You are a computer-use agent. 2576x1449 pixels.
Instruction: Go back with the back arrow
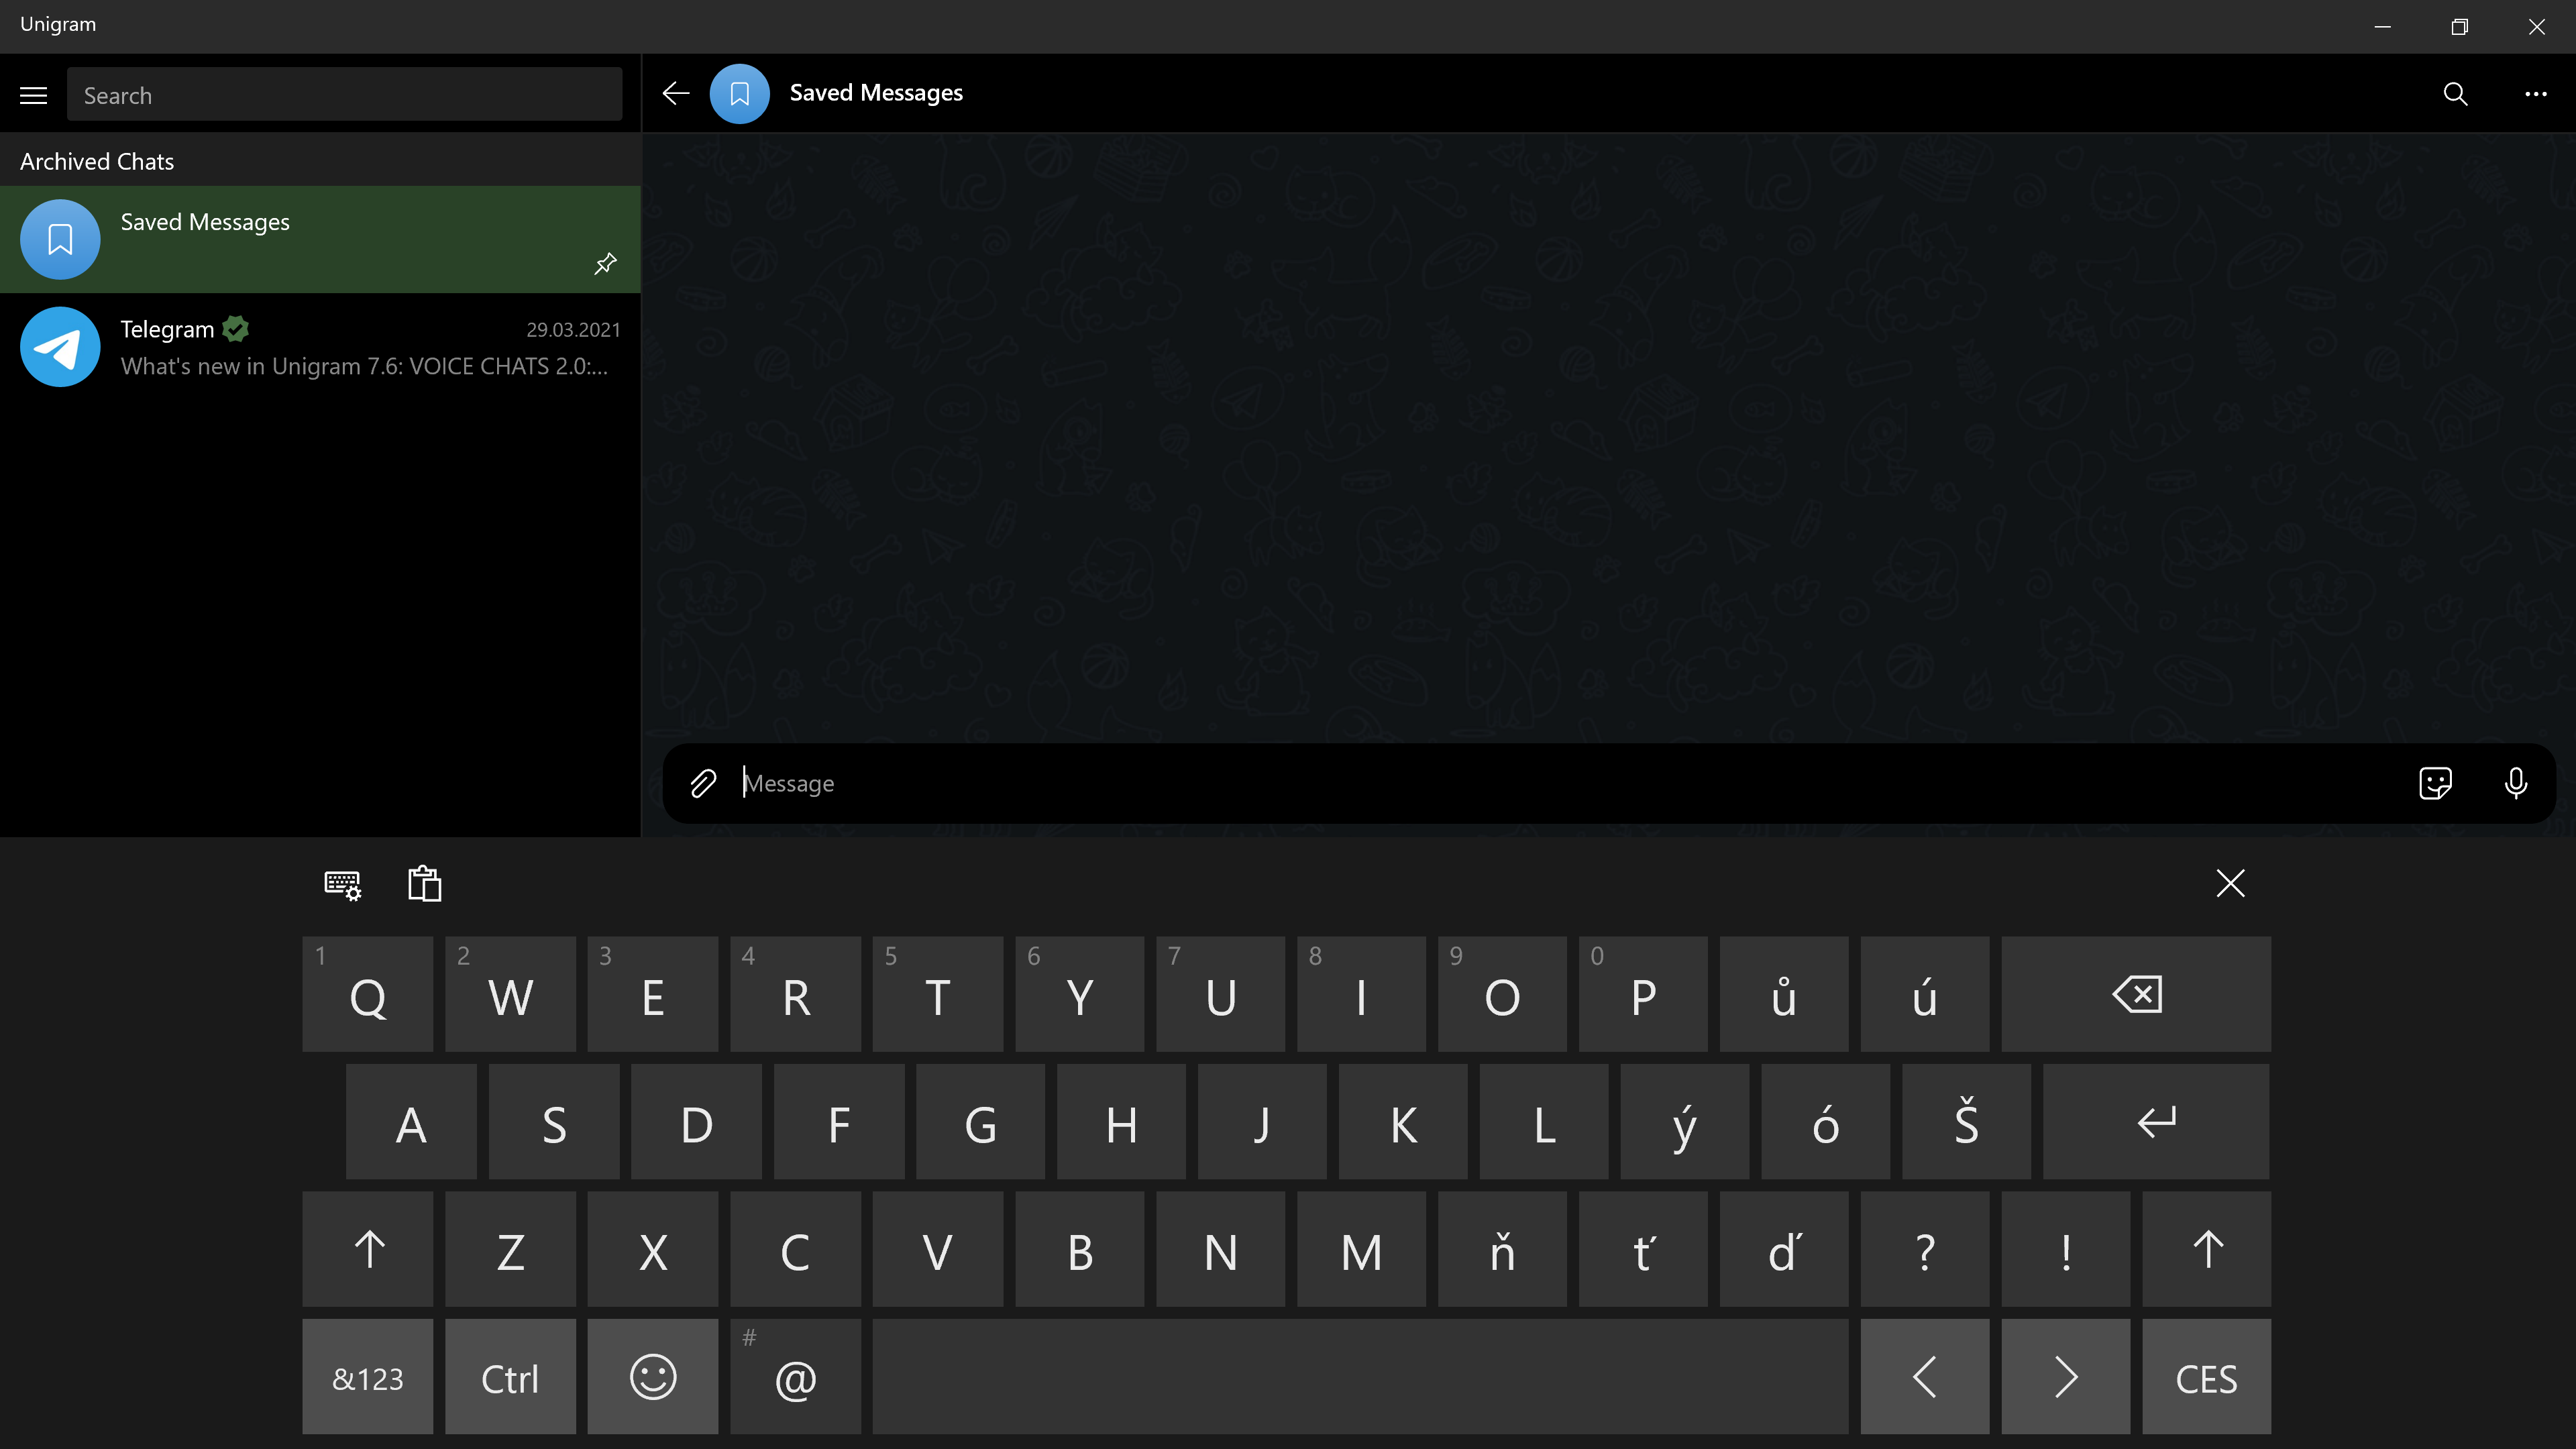pyautogui.click(x=676, y=93)
